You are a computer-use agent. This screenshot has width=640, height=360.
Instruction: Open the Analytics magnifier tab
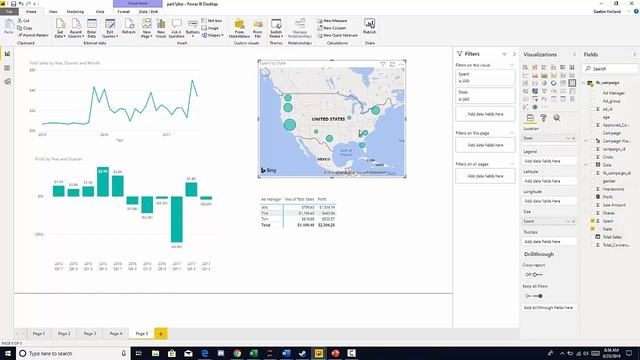pos(557,118)
